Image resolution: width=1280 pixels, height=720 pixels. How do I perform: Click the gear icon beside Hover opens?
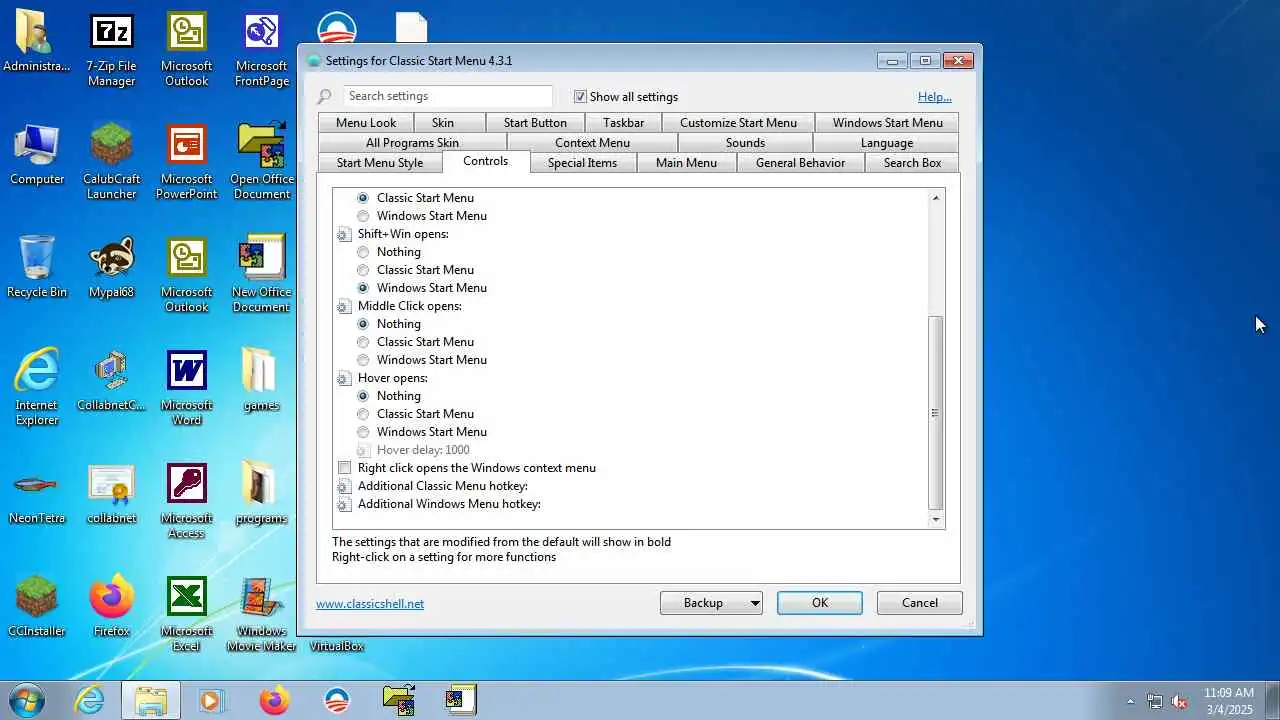[x=344, y=378]
